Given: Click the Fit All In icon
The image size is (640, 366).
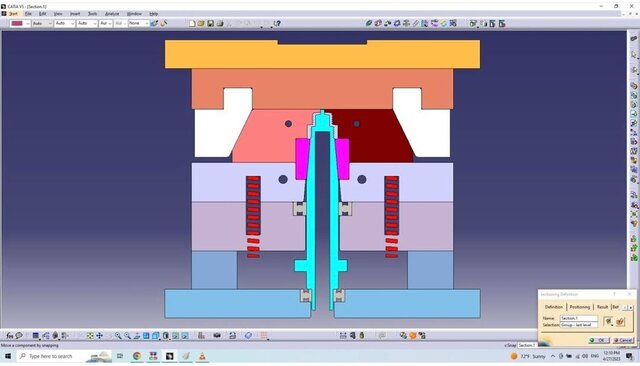Looking at the screenshot, I should pos(90,336).
